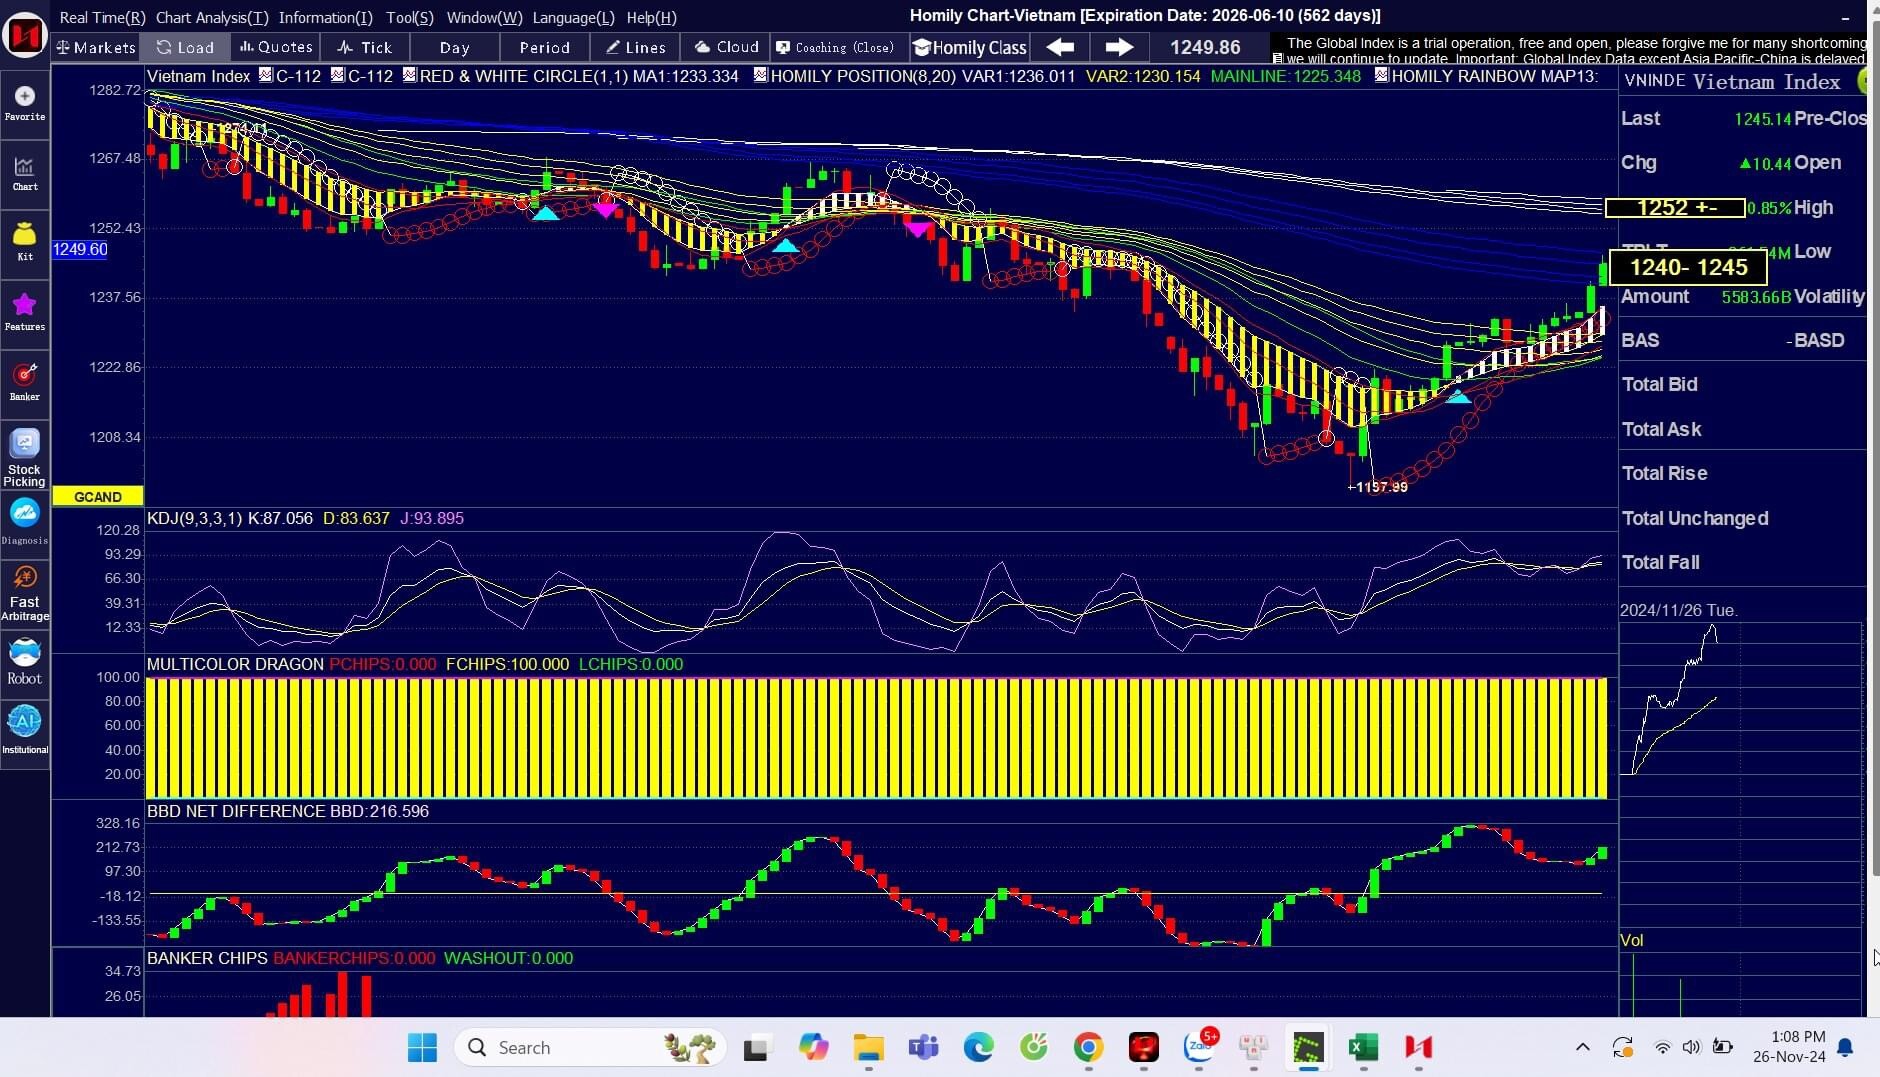The width and height of the screenshot is (1880, 1077).
Task: Toggle the HOMILY RAINBOW MAP indicator icon
Action: (x=1382, y=75)
